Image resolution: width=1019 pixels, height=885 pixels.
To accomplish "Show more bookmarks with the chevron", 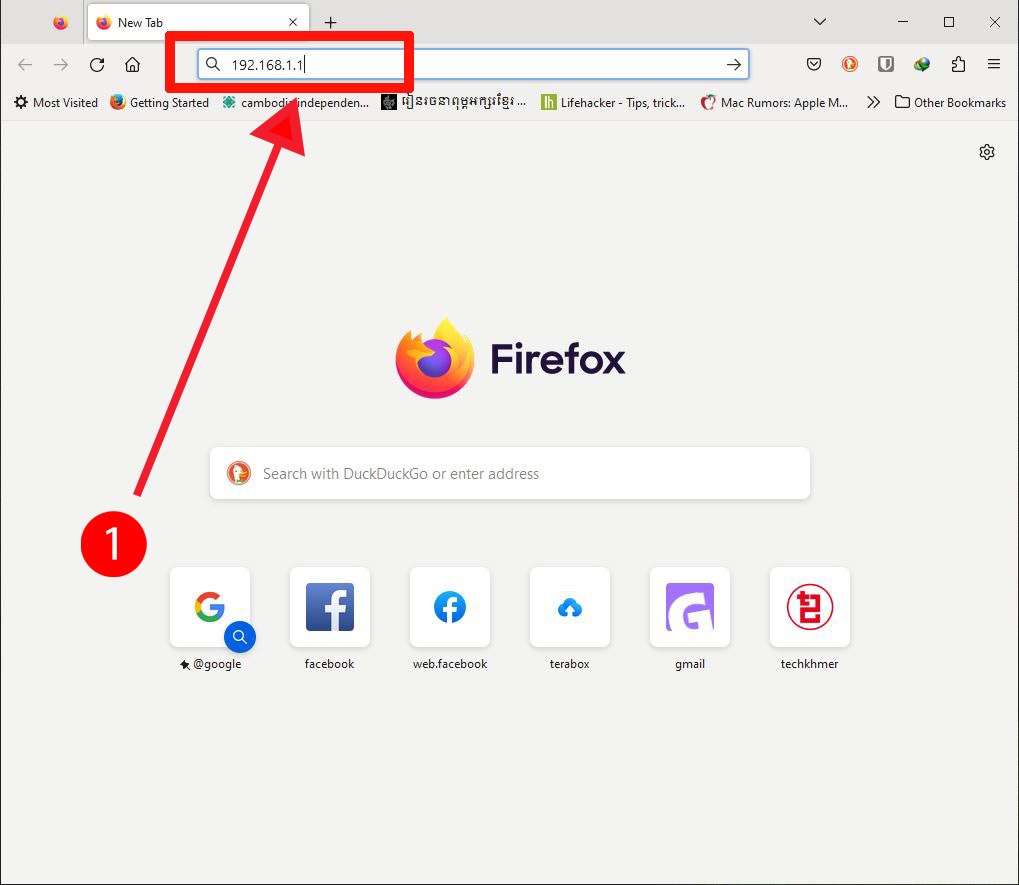I will click(x=873, y=102).
